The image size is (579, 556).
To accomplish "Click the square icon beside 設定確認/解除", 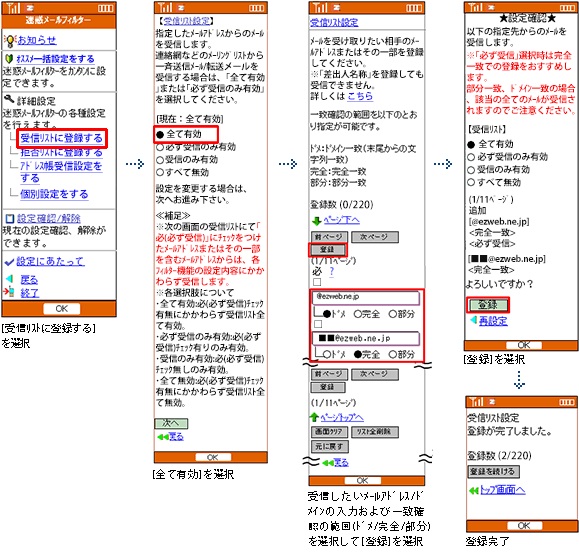I will coord(10,219).
